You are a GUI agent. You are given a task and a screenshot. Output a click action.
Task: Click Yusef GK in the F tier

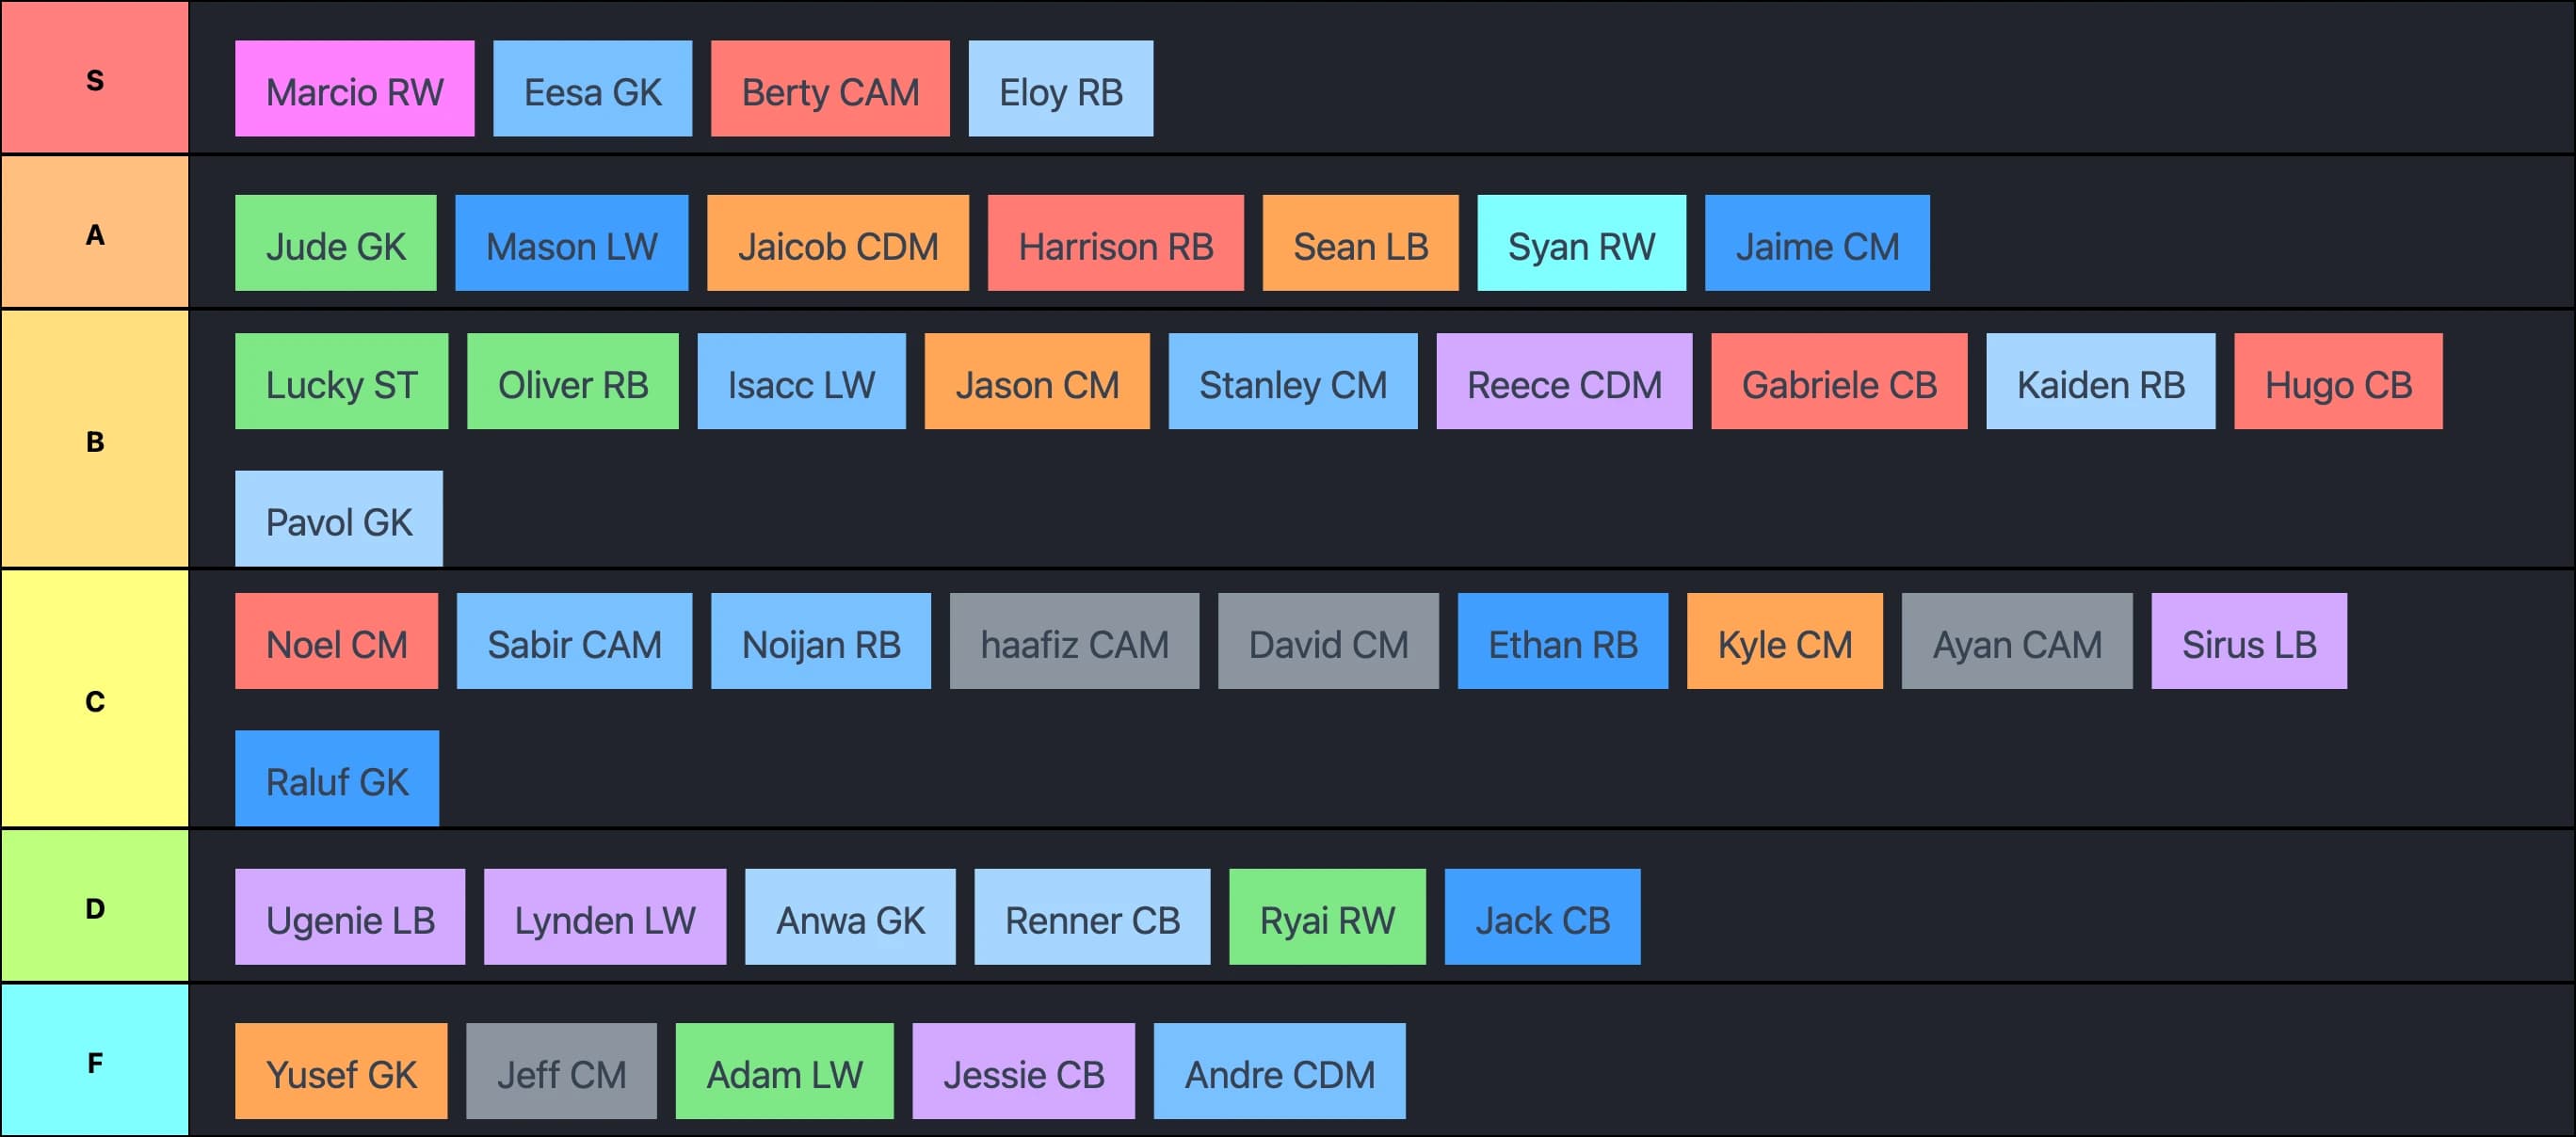click(x=341, y=1071)
